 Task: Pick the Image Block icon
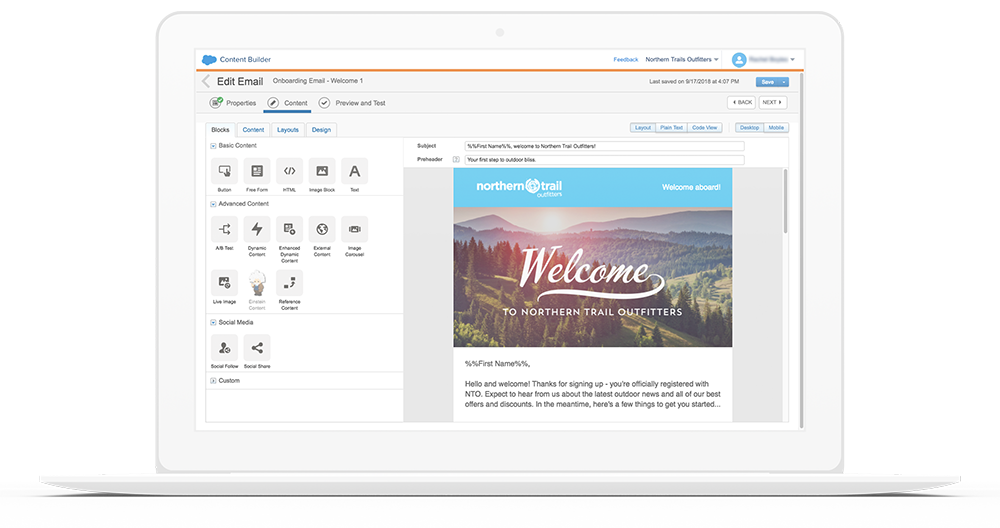click(x=322, y=171)
